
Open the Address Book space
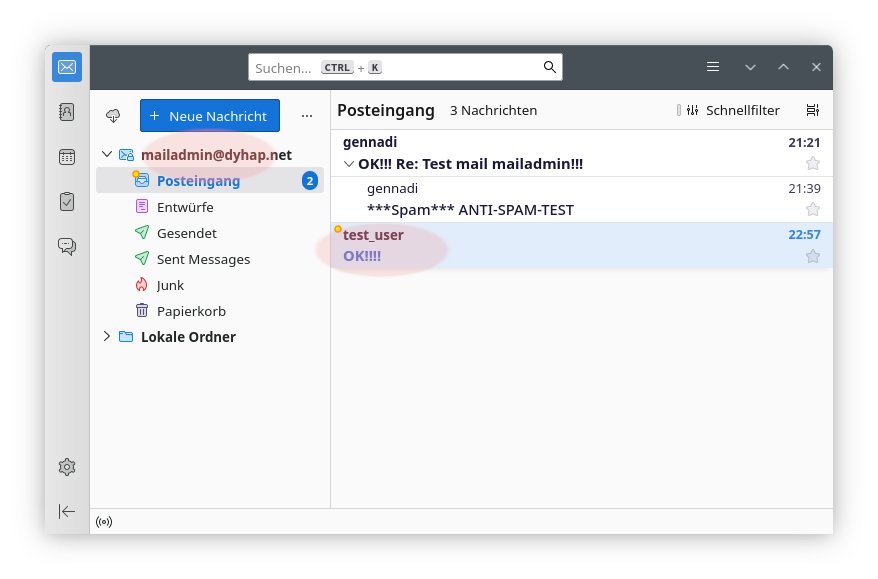point(67,113)
